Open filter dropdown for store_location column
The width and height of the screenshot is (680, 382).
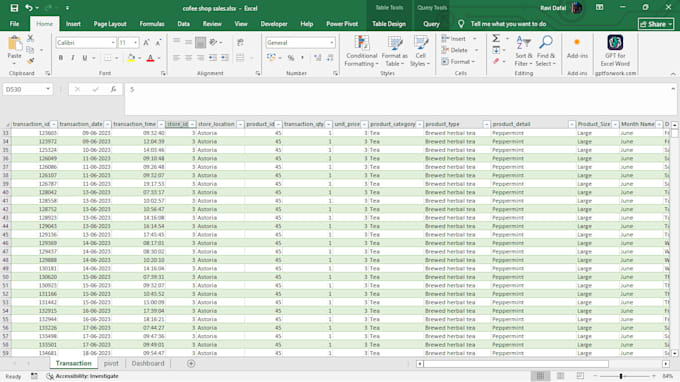coord(240,124)
